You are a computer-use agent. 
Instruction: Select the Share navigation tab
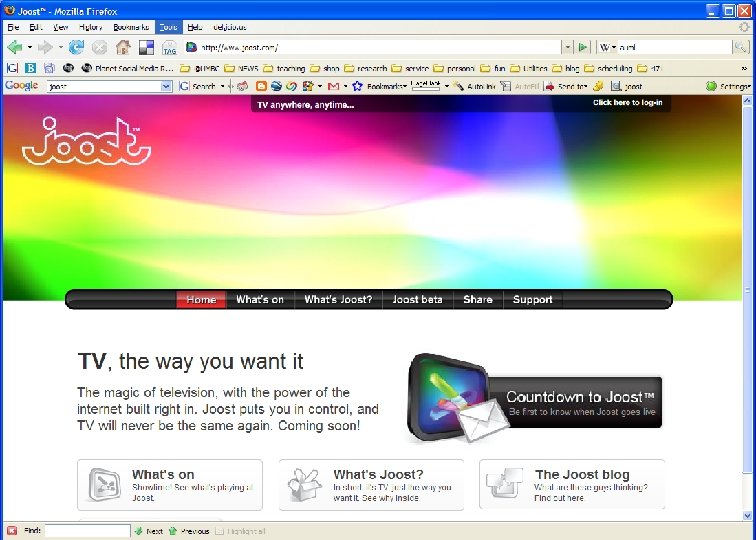[478, 299]
